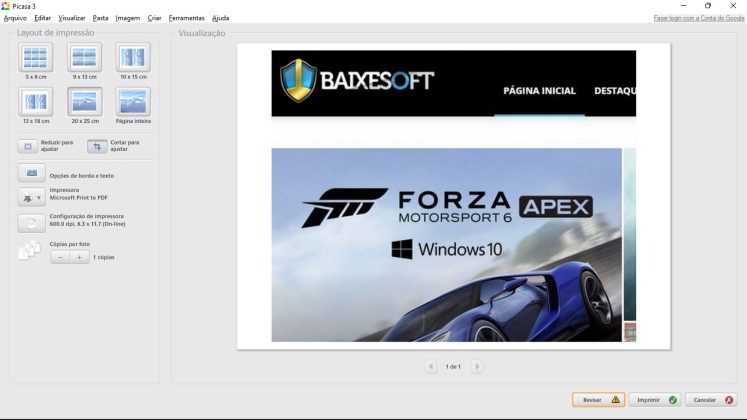Increase copies with the plus button
Image resolution: width=747 pixels, height=420 pixels.
(80, 257)
